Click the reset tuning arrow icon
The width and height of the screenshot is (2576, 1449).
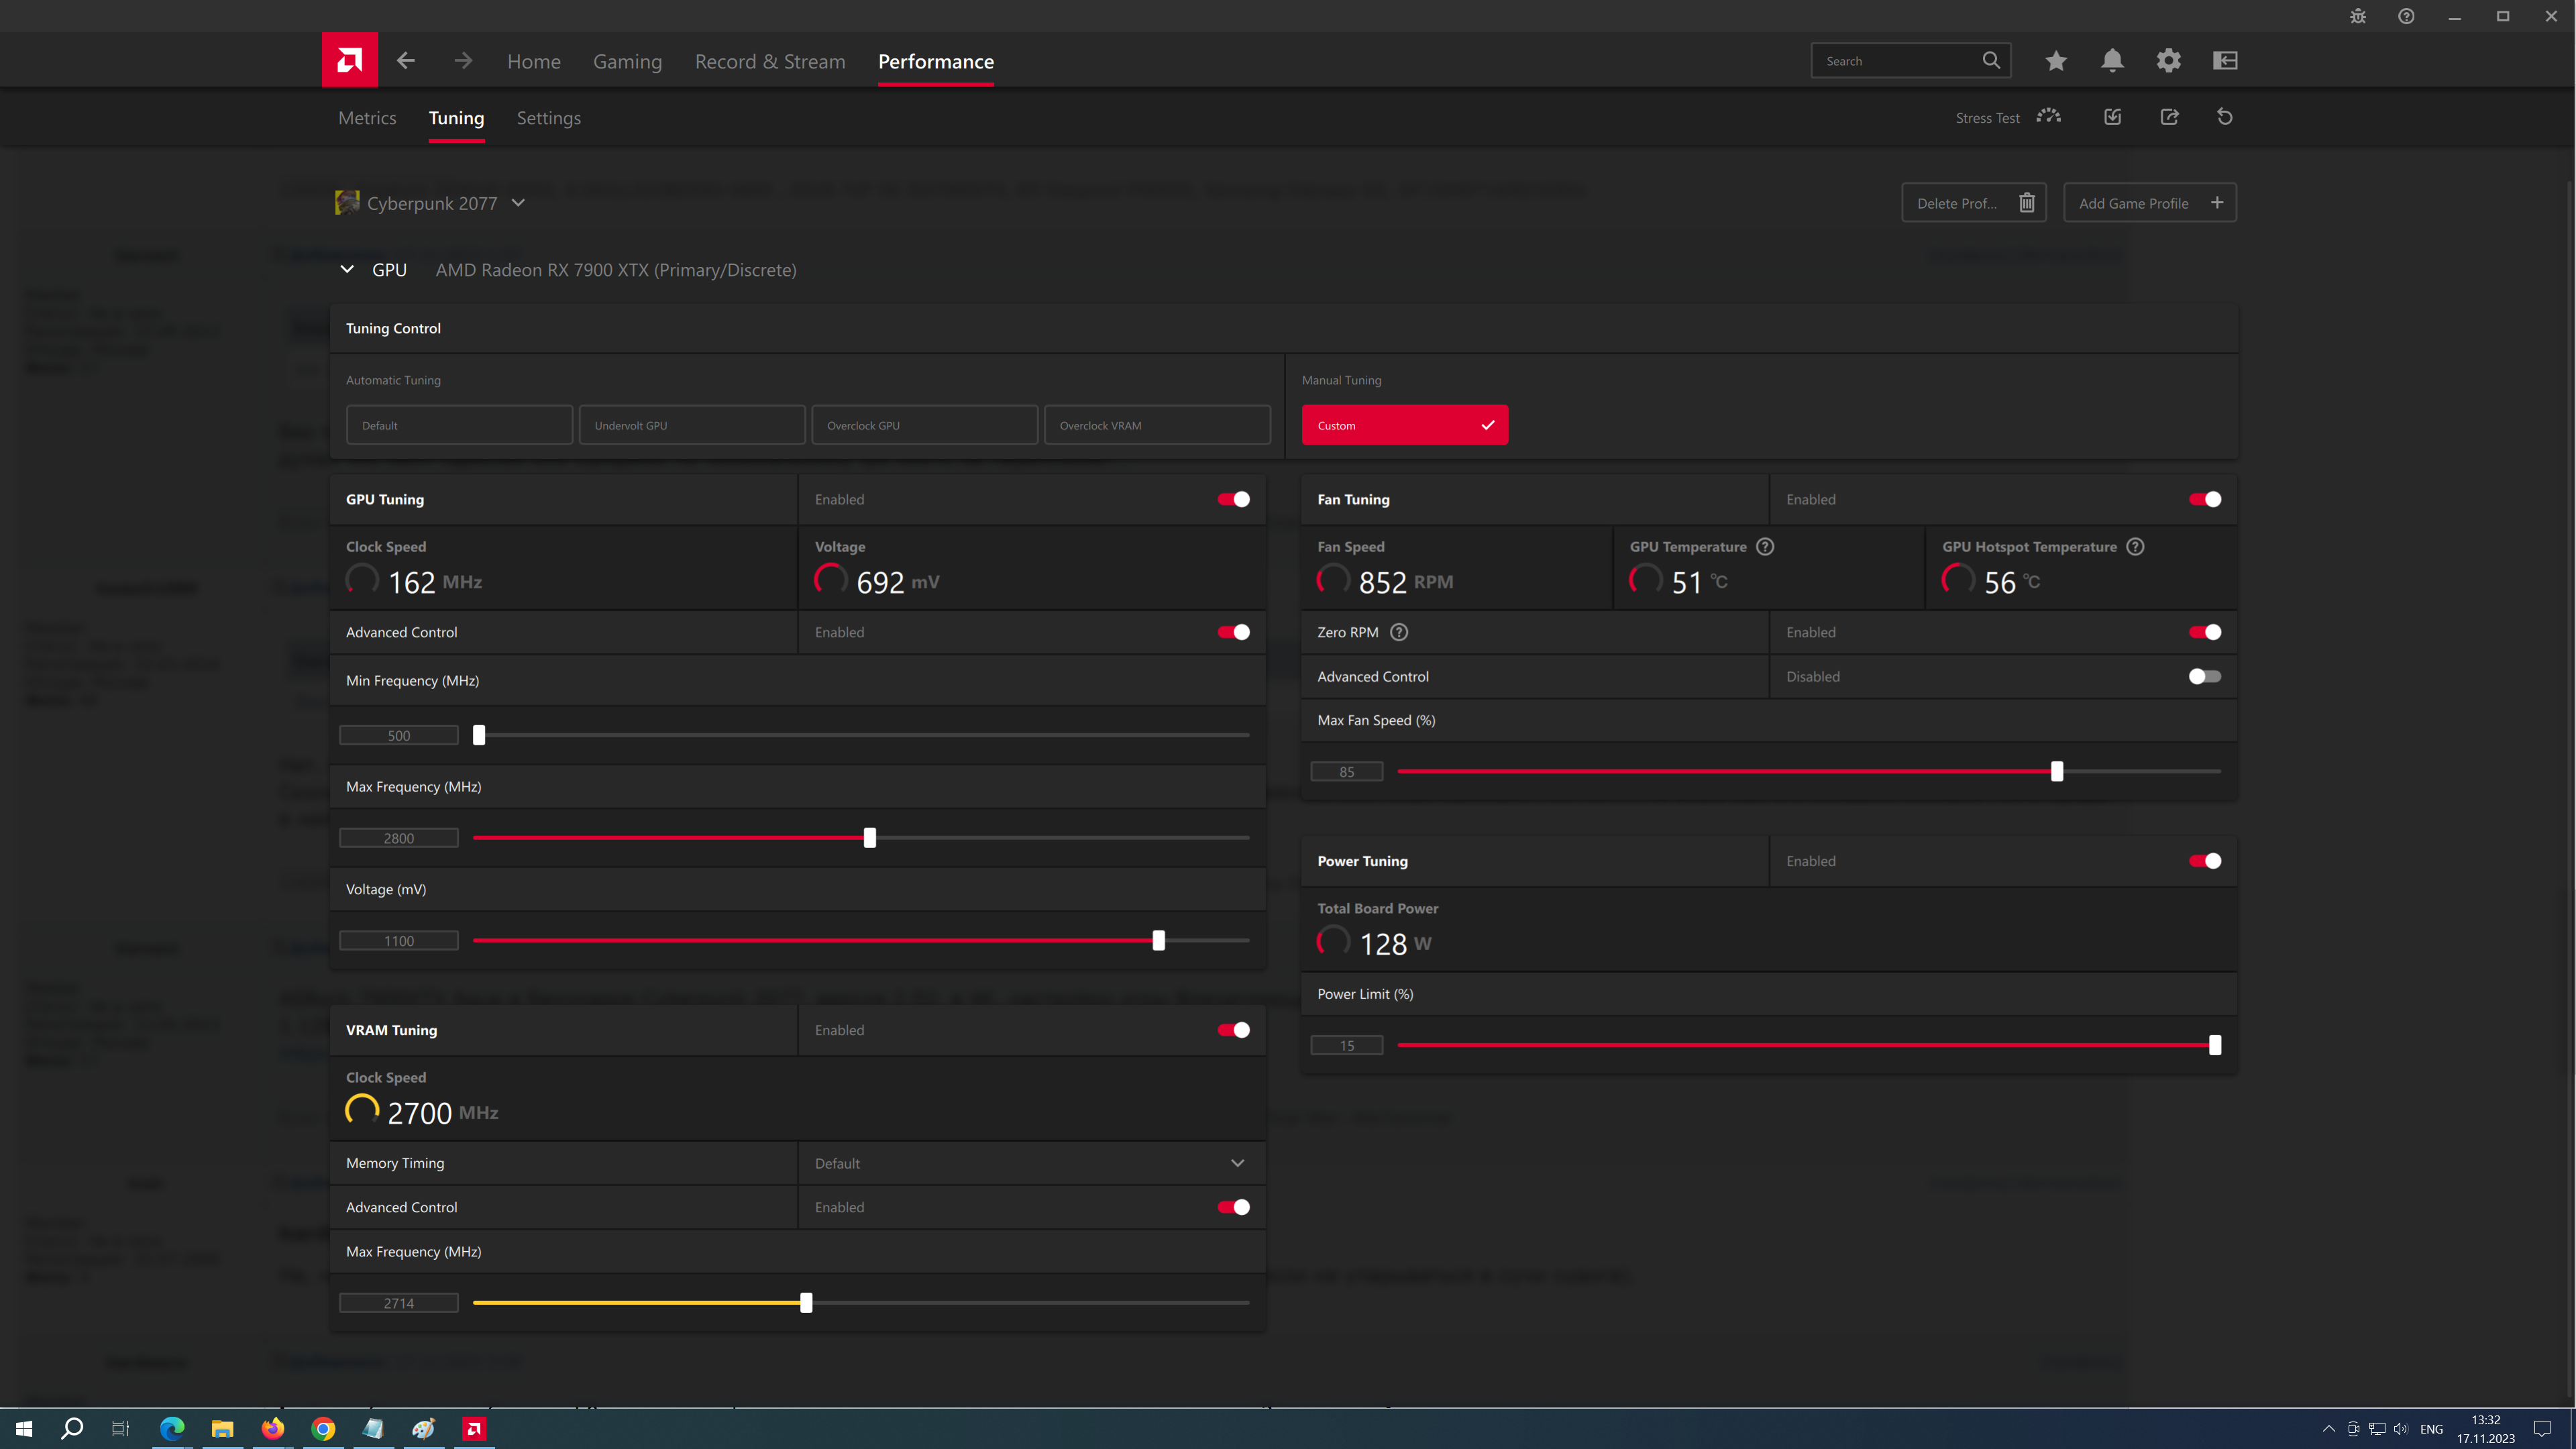(x=2225, y=117)
